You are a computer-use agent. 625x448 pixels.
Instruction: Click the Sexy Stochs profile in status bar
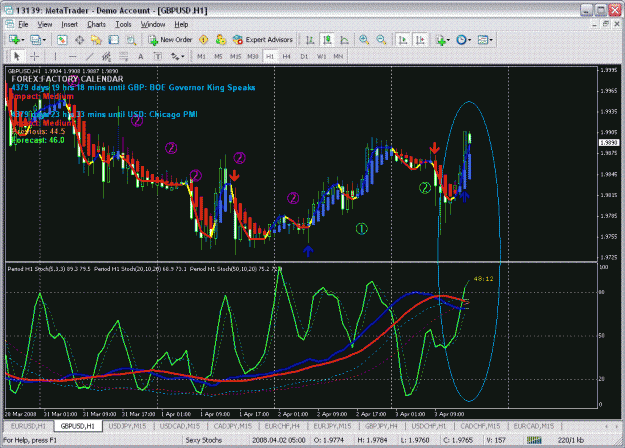203,440
